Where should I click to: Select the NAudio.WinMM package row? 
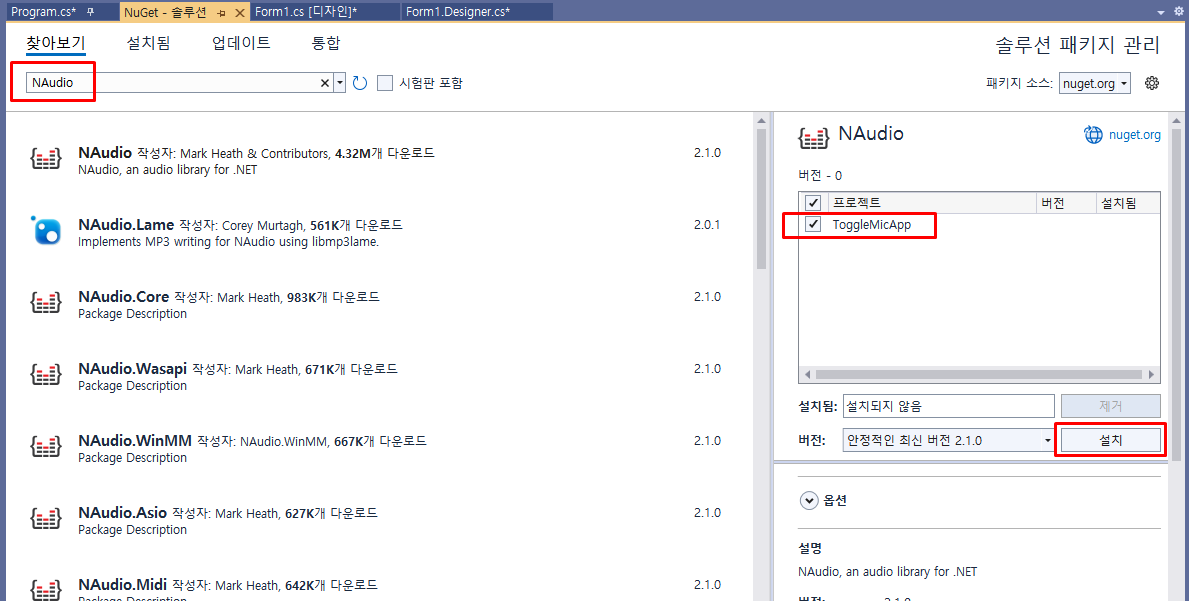(379, 448)
